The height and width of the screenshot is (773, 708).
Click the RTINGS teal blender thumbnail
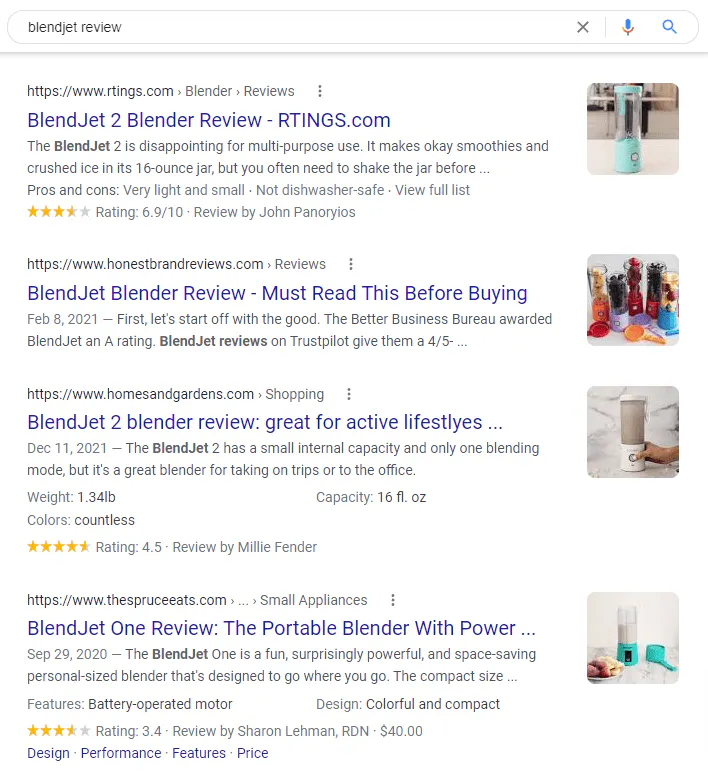632,129
